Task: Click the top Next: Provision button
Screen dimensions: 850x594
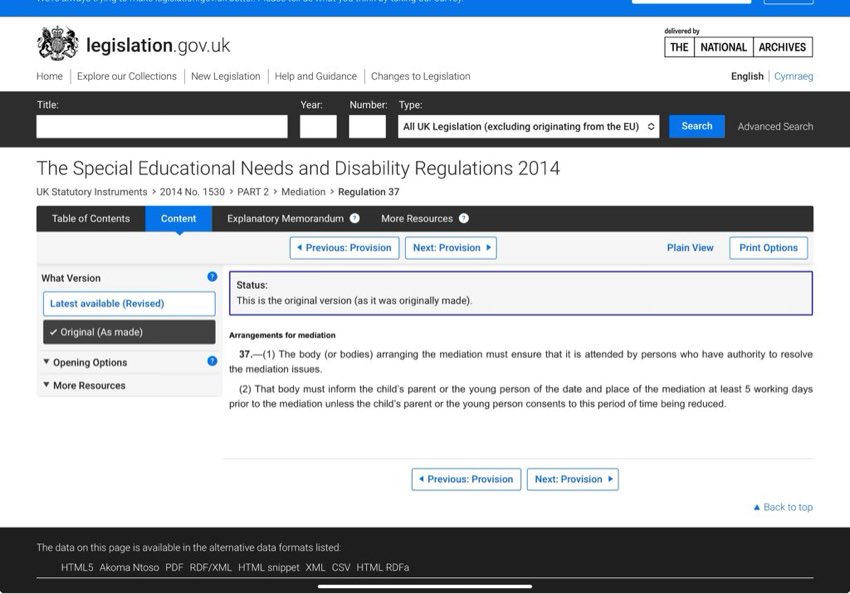Action: click(x=451, y=248)
